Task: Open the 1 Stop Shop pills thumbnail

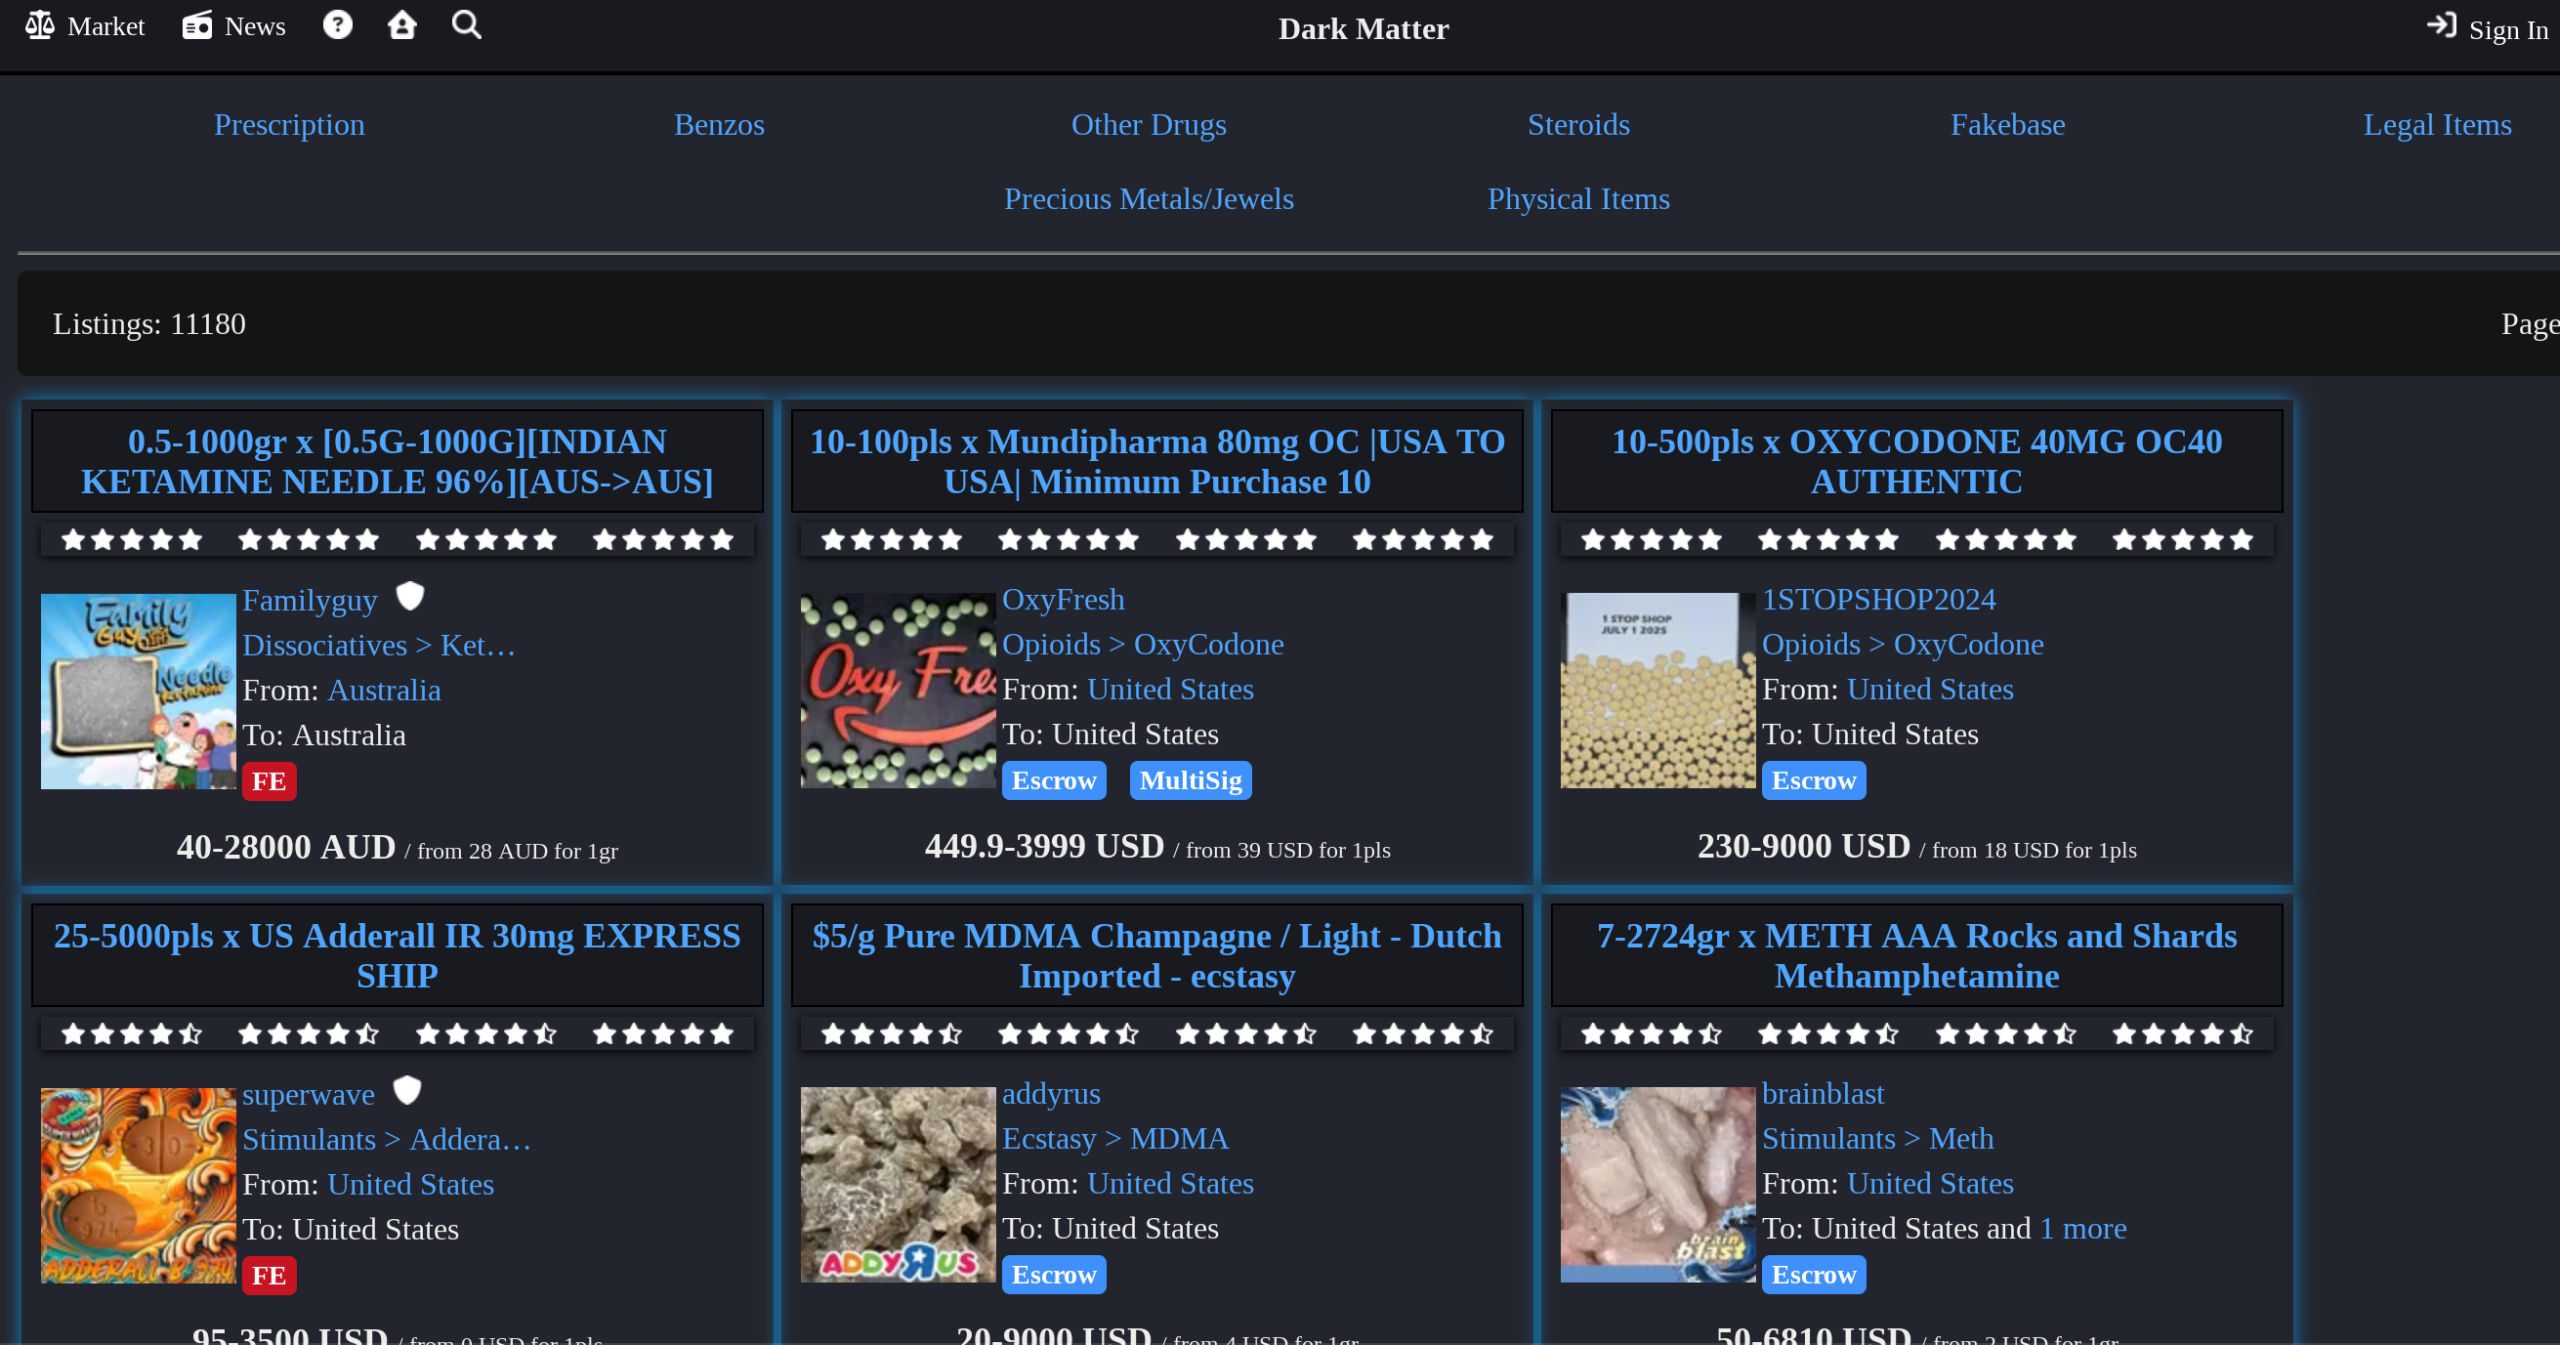Action: pos(1658,690)
